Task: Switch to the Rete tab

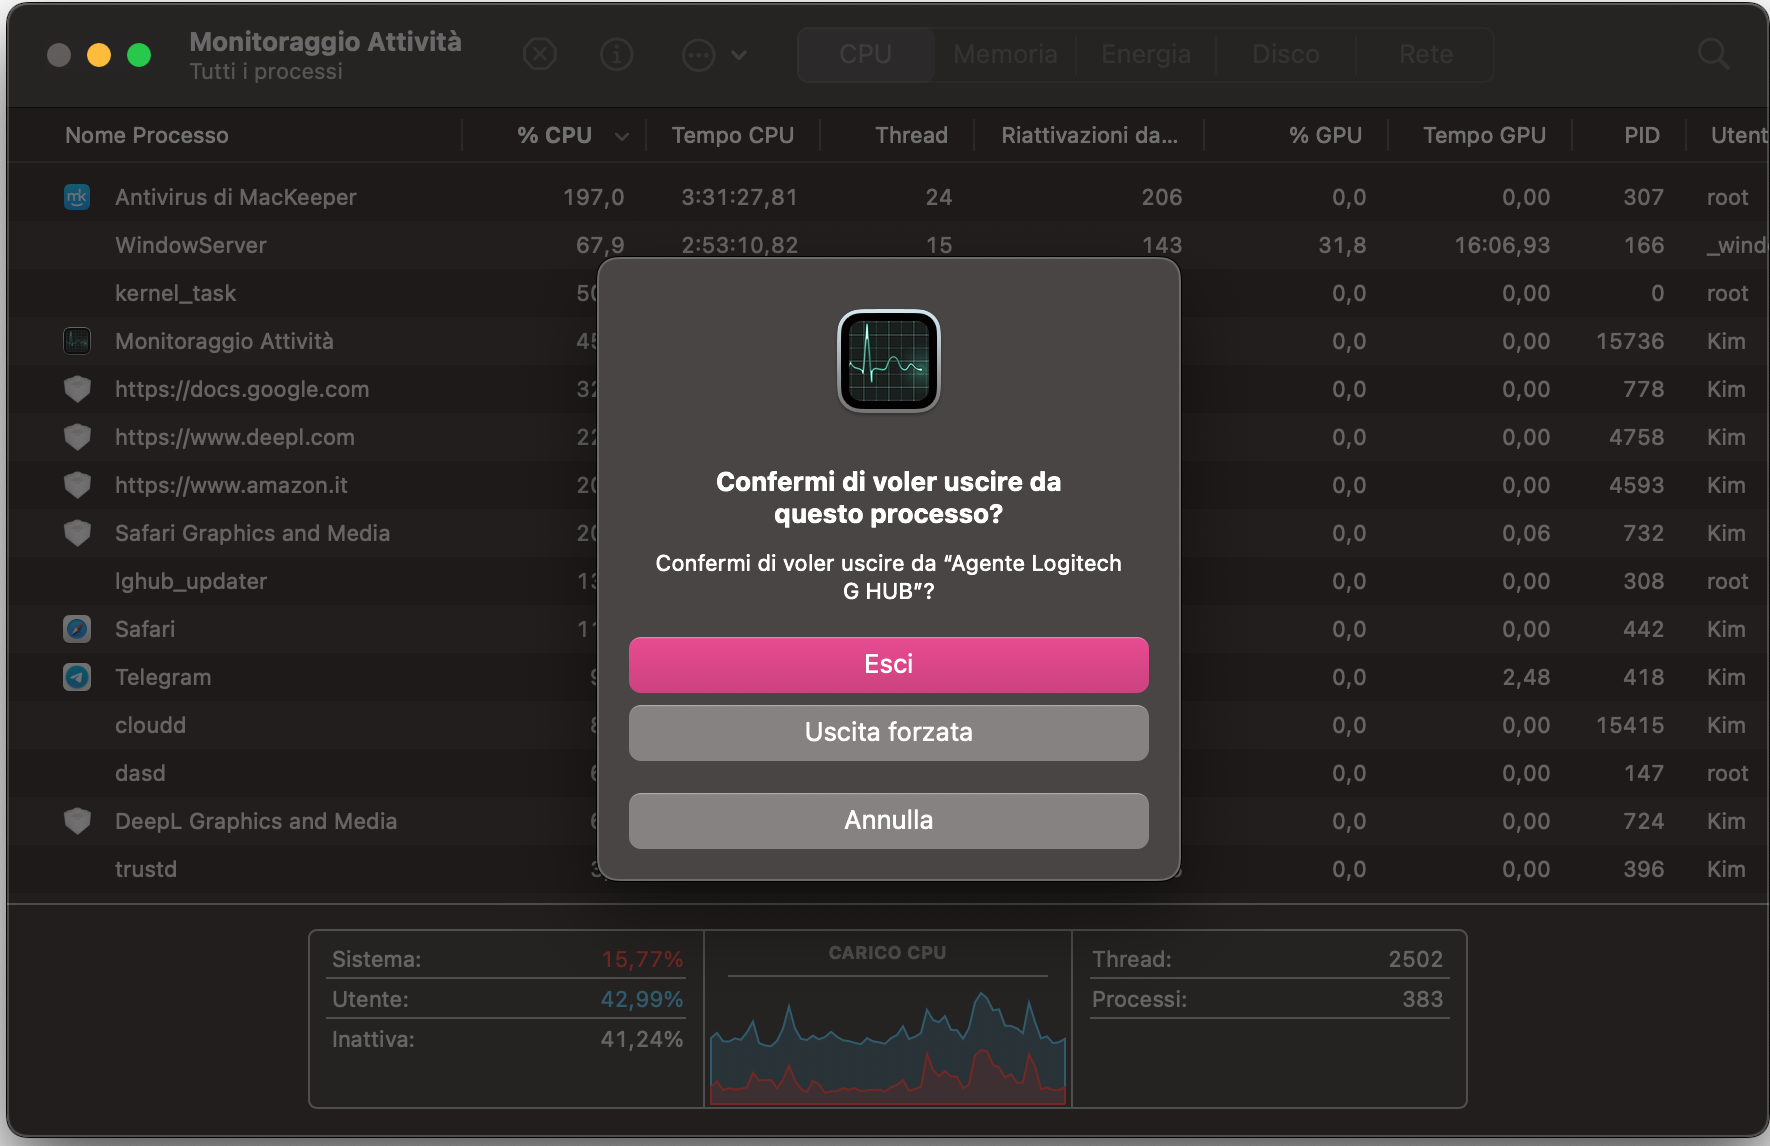Action: click(x=1426, y=54)
